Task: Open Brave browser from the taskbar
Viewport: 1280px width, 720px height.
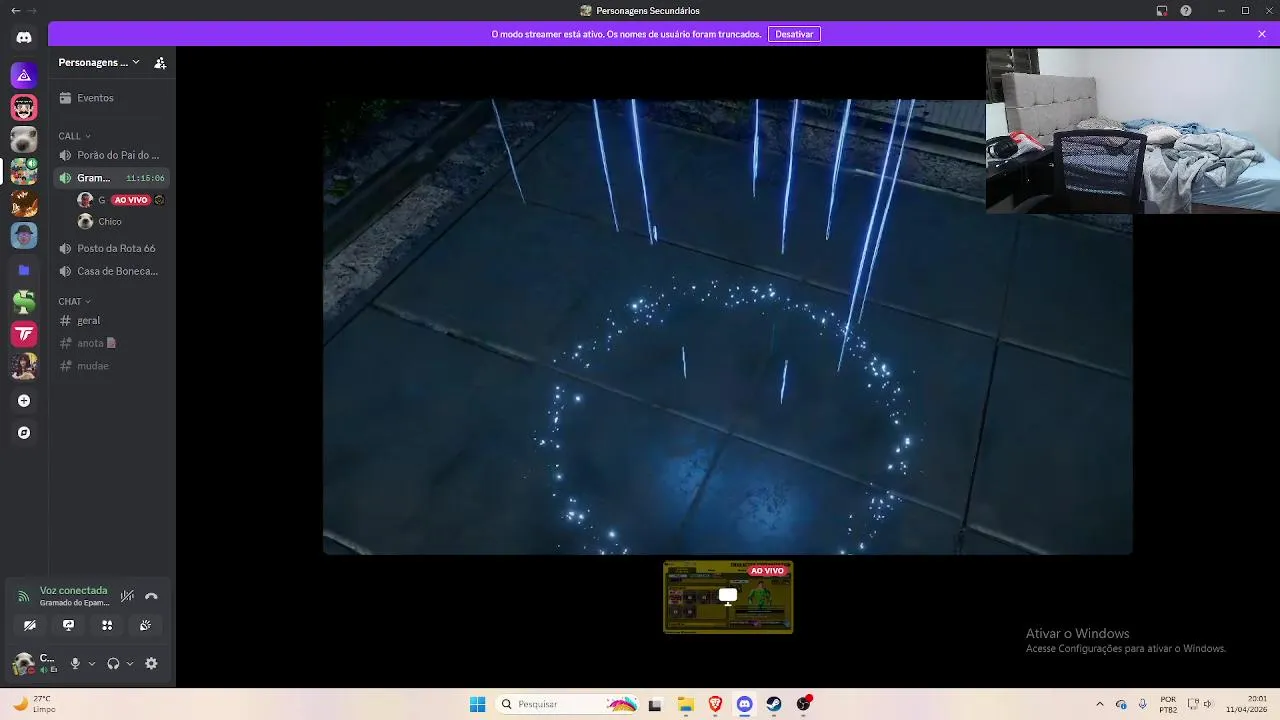Action: tap(715, 704)
